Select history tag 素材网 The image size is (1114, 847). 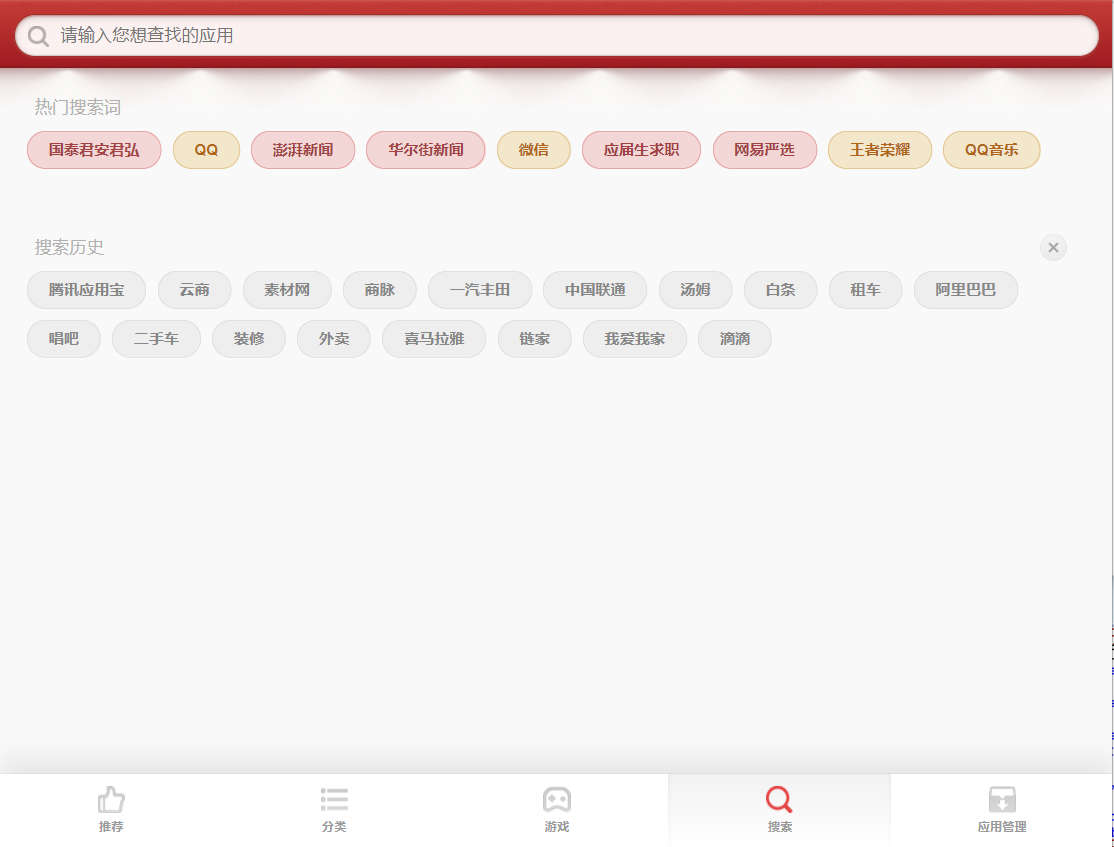tap(287, 290)
